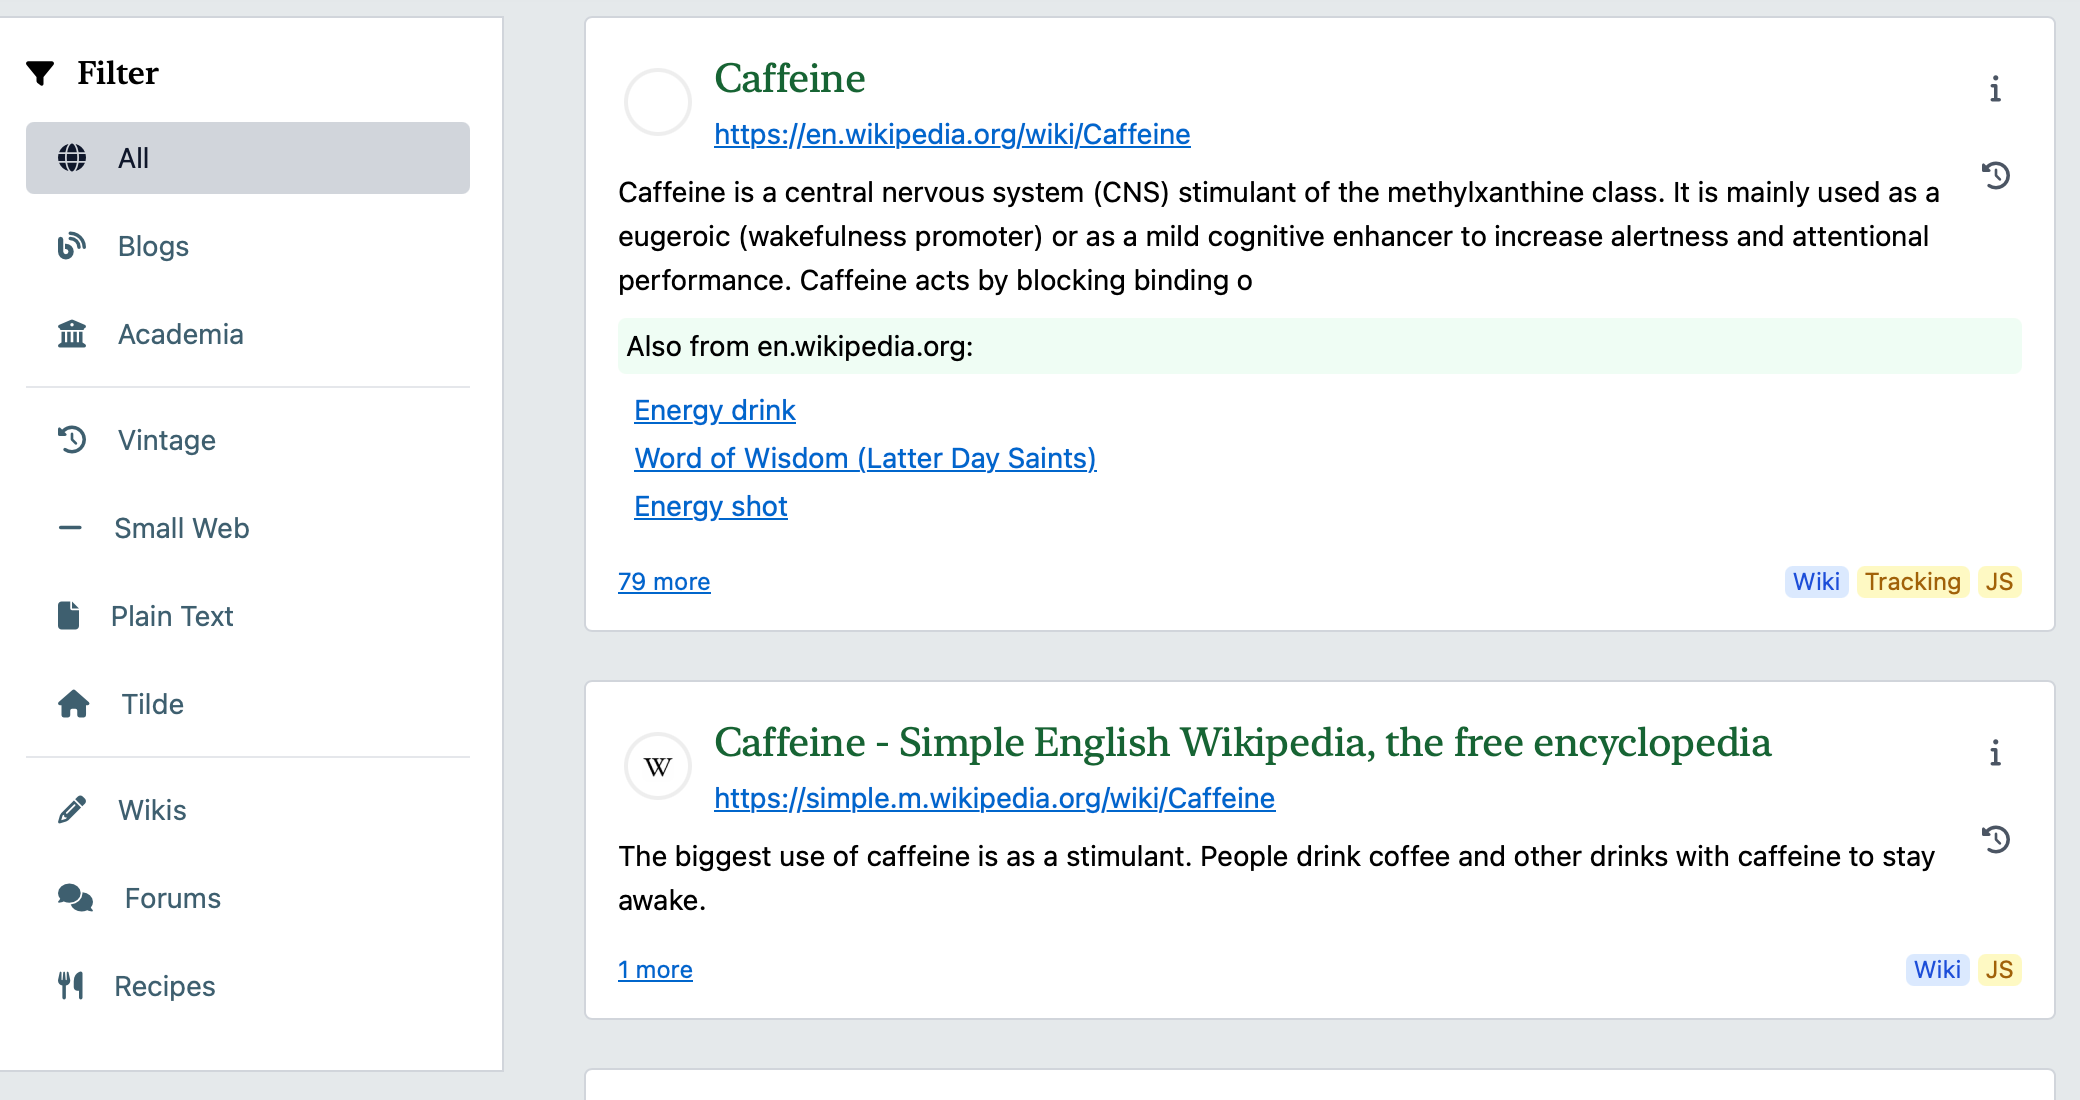The image size is (2080, 1100).
Task: Open Word of Wisdom (Latter Day Saints) link
Action: point(865,458)
